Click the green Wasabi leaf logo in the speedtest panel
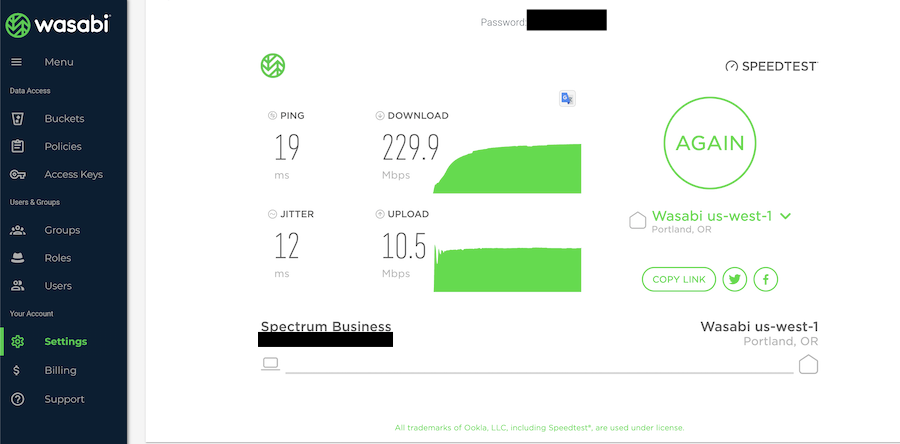The image size is (900, 444). [273, 66]
